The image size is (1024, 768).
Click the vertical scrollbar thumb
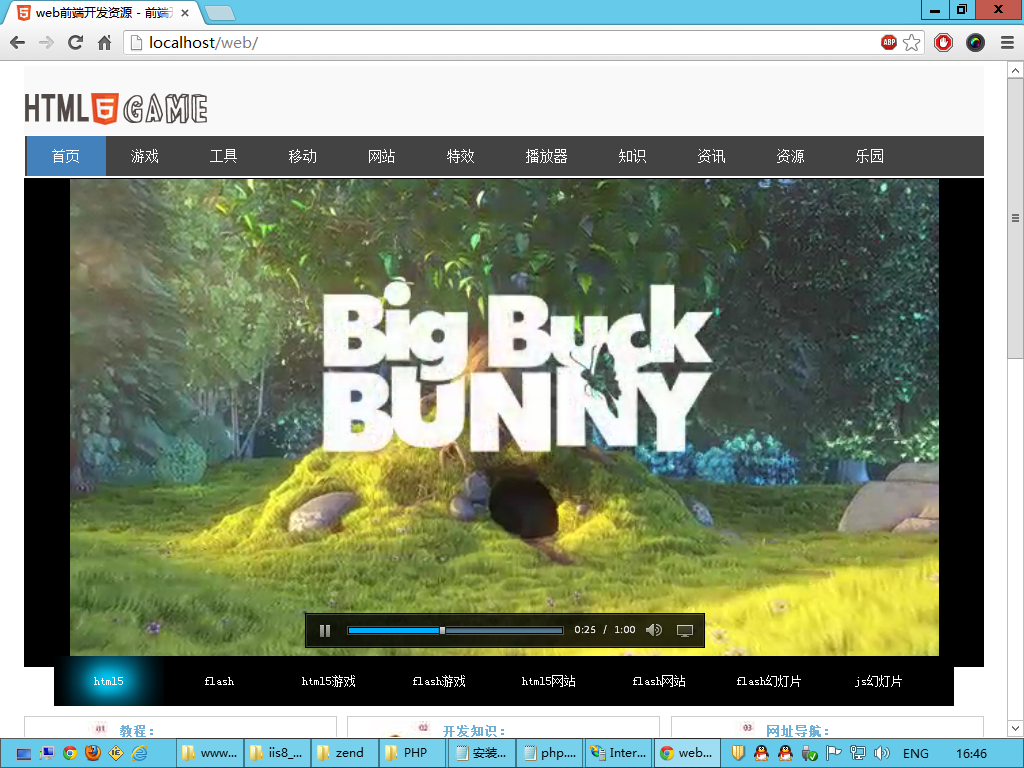[1015, 218]
